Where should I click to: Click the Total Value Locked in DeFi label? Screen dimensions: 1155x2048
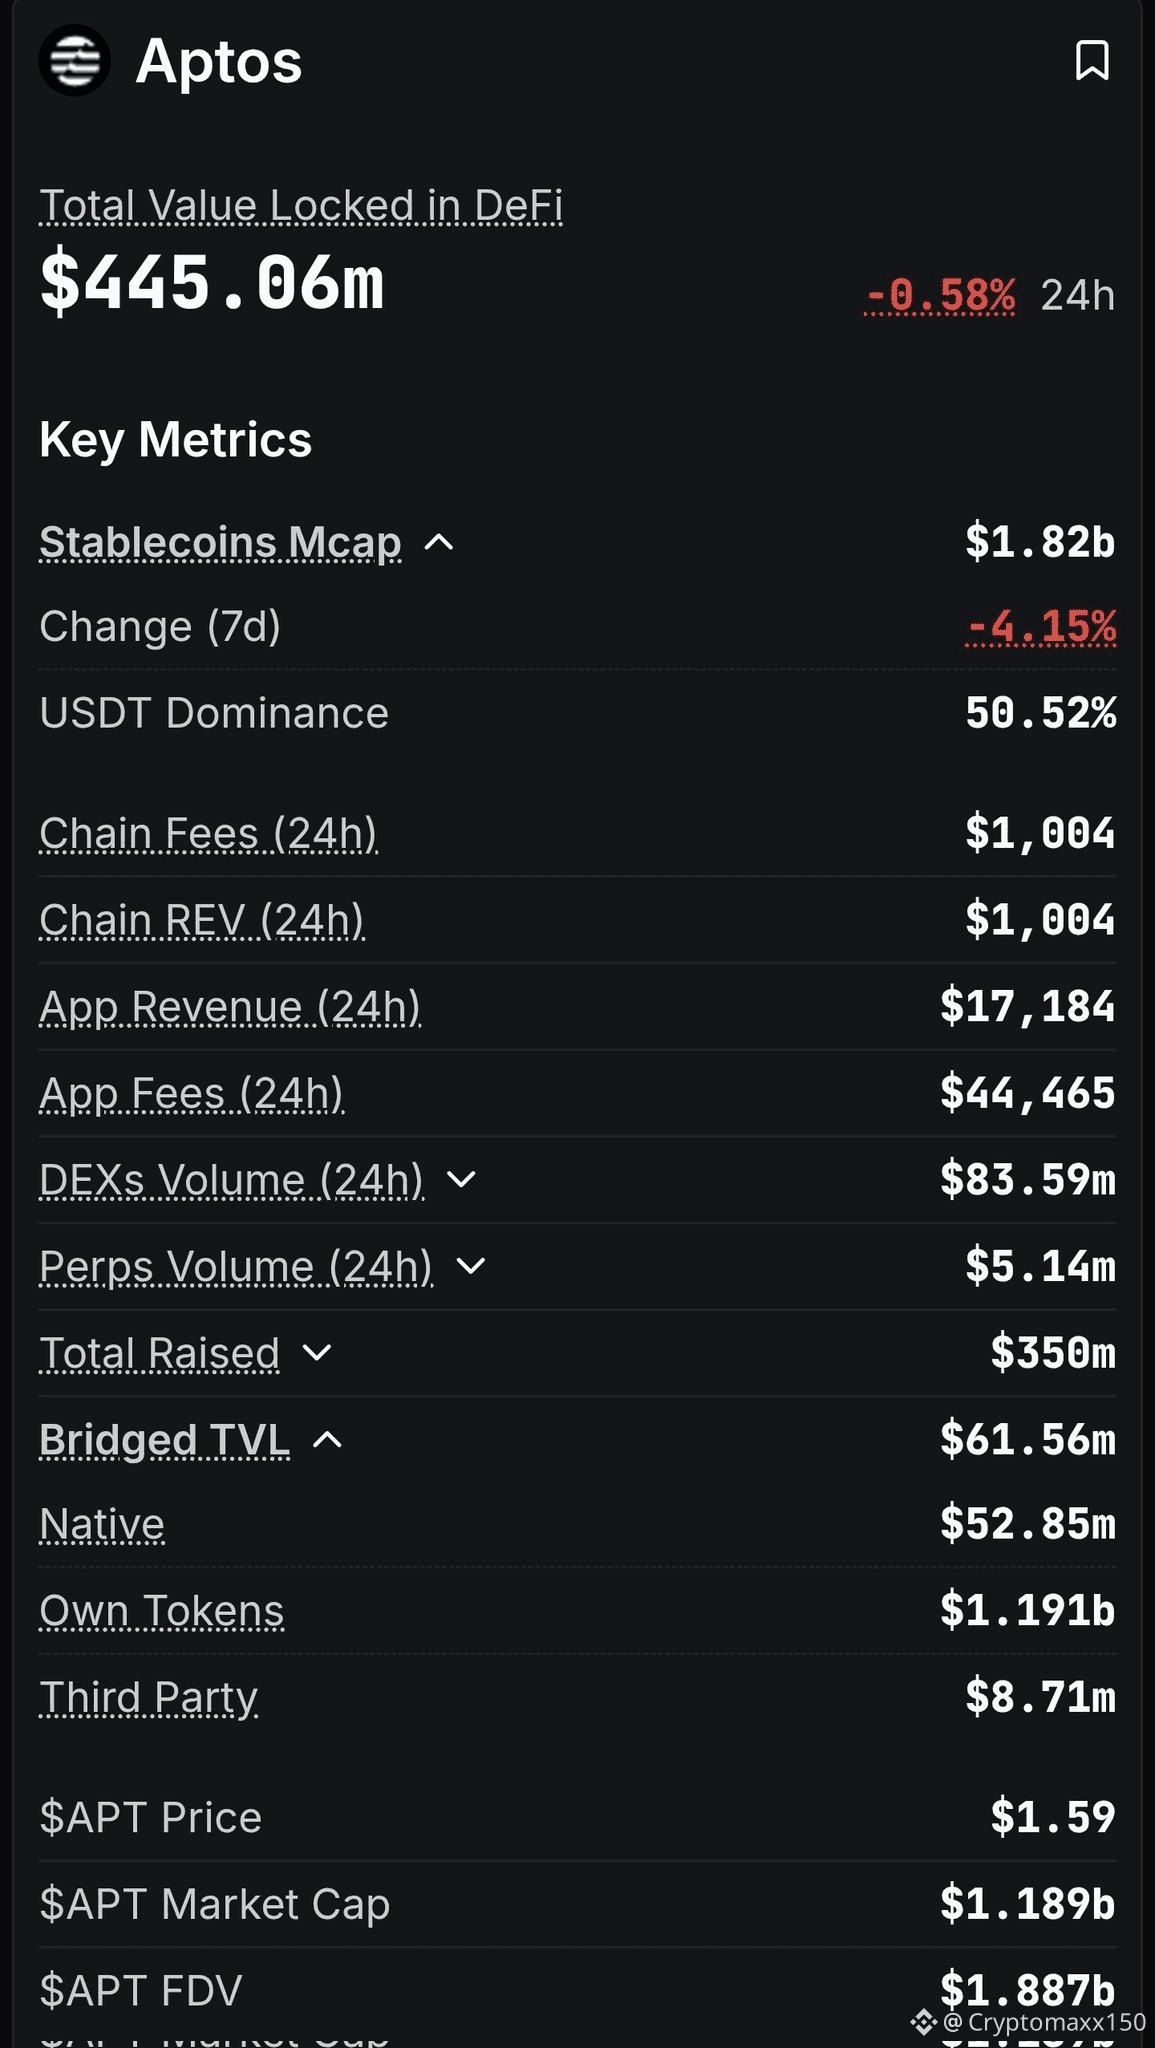[x=300, y=206]
